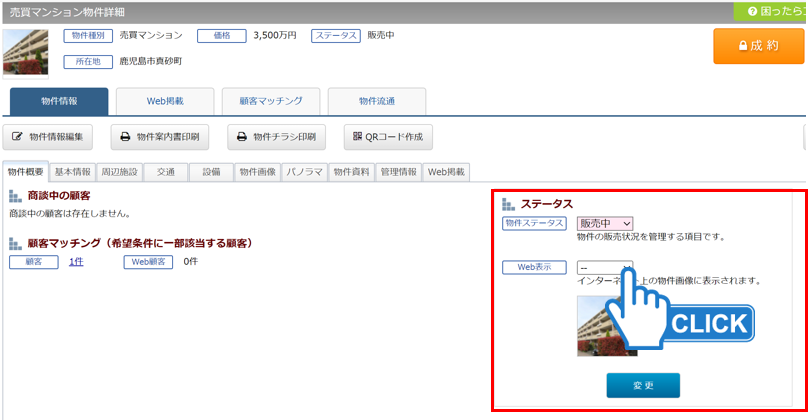Image resolution: width=812 pixels, height=420 pixels.
Task: Click the QRコード作成 button
Action: pos(388,137)
